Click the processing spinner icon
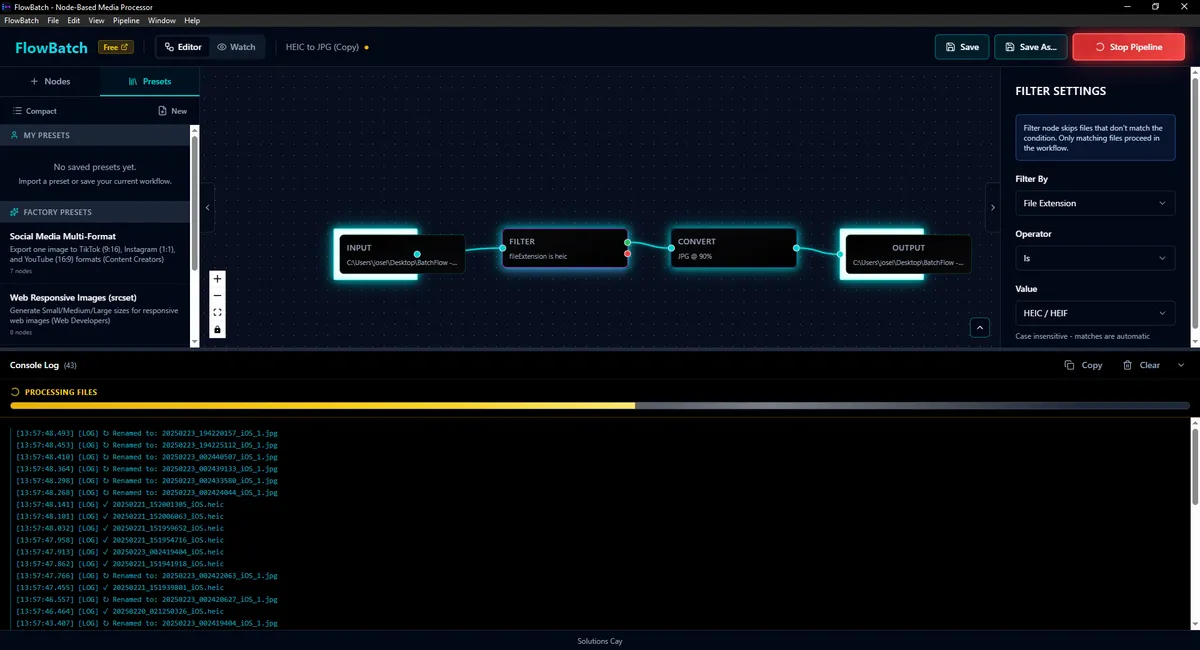Image resolution: width=1200 pixels, height=650 pixels. (x=15, y=392)
